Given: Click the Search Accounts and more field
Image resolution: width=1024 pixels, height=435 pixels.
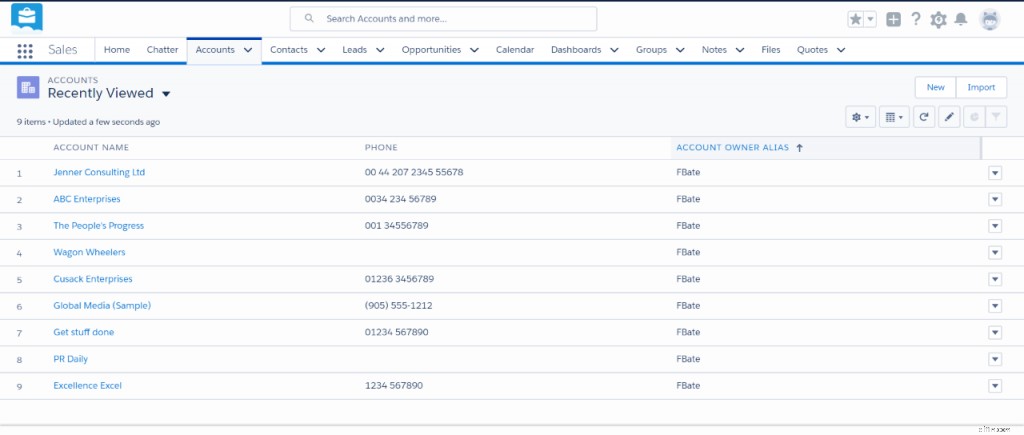Looking at the screenshot, I should pyautogui.click(x=443, y=19).
